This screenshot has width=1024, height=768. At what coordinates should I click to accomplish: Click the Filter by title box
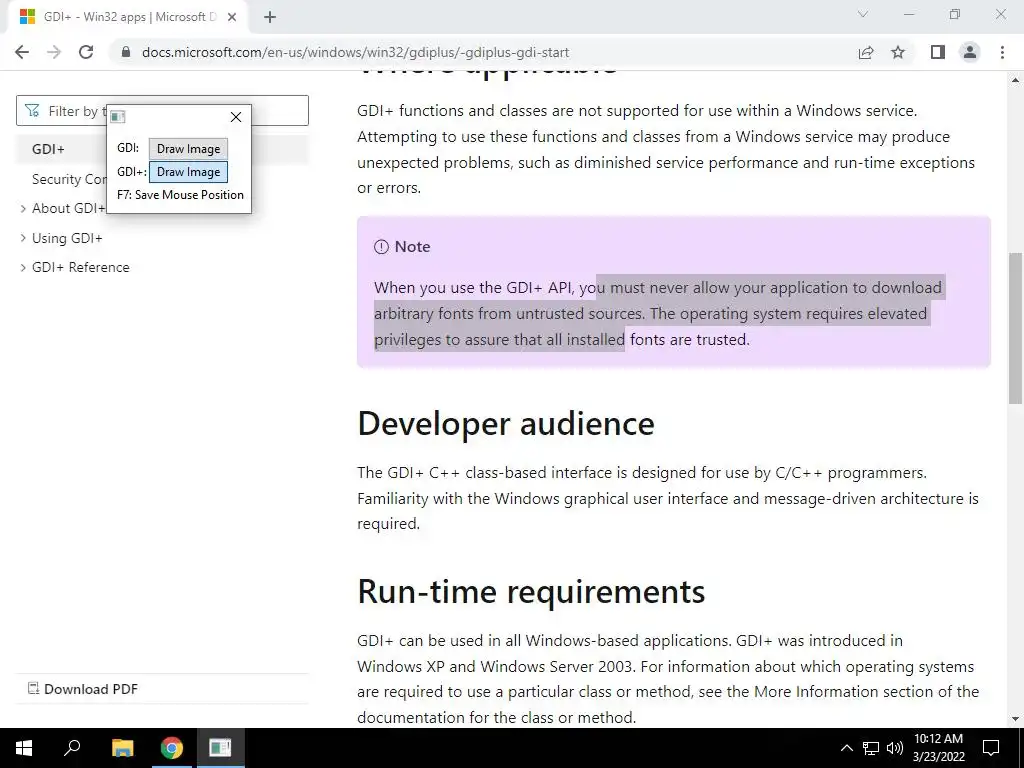[162, 110]
